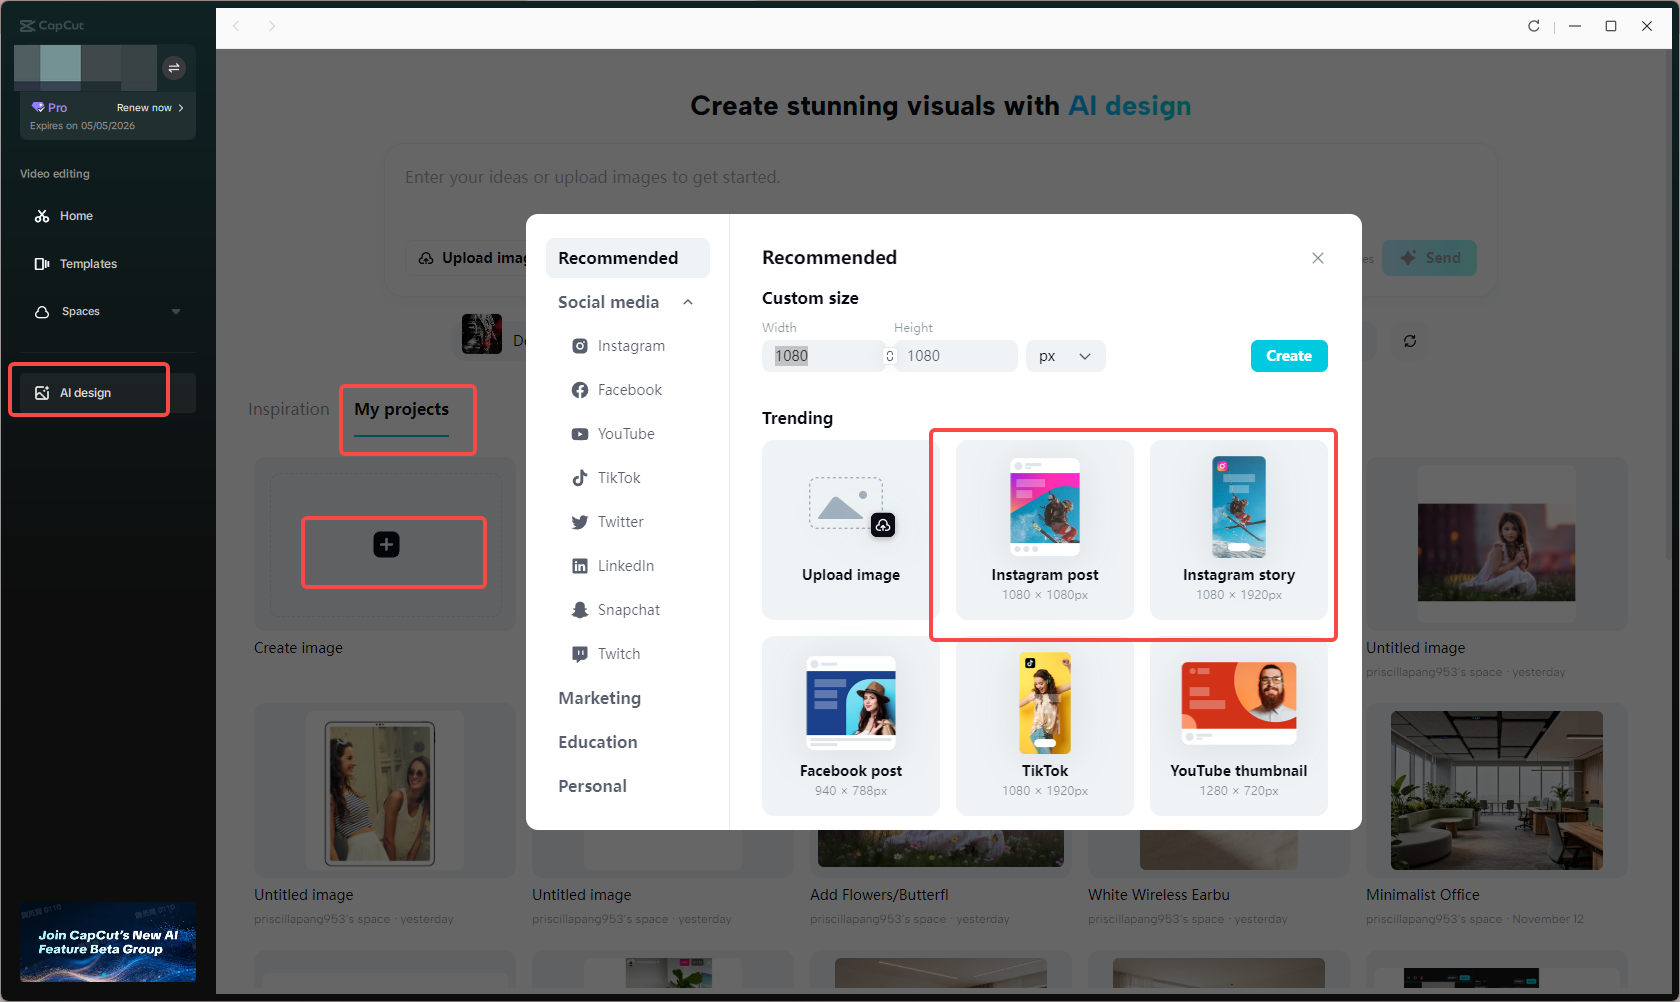Open the px unit dropdown

click(x=1064, y=355)
